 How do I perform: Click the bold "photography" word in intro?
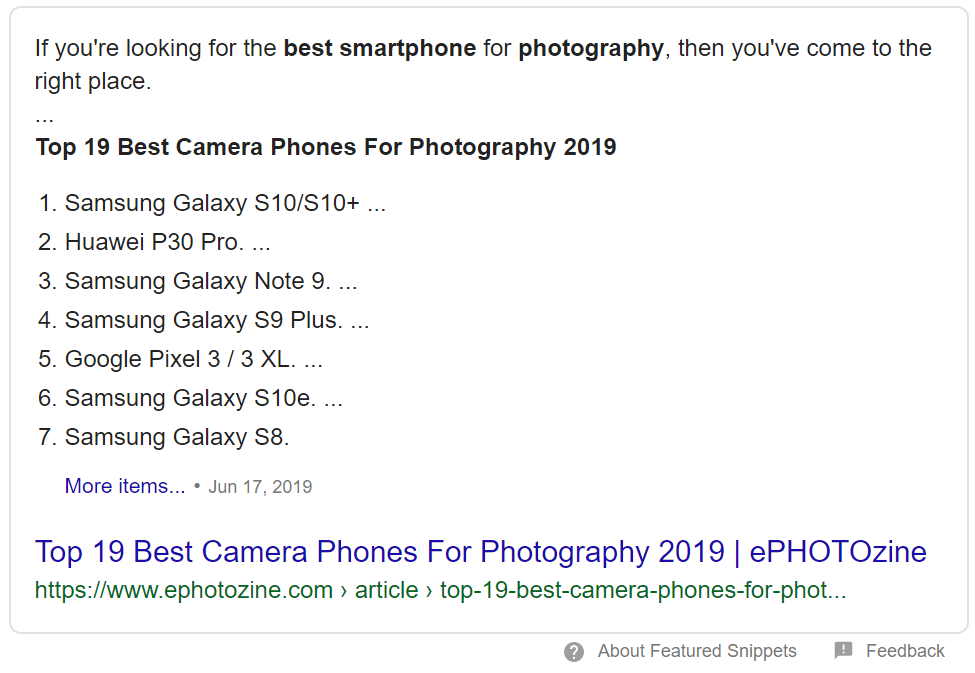[x=591, y=49]
